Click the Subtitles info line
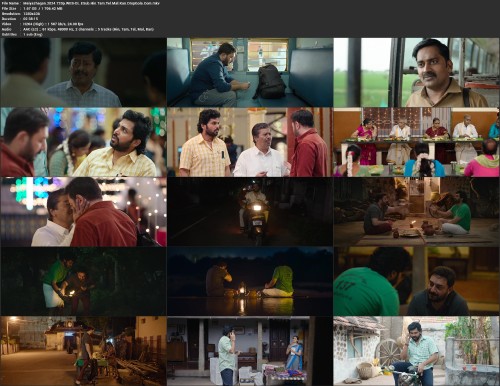500x386 pixels. (x=22, y=34)
